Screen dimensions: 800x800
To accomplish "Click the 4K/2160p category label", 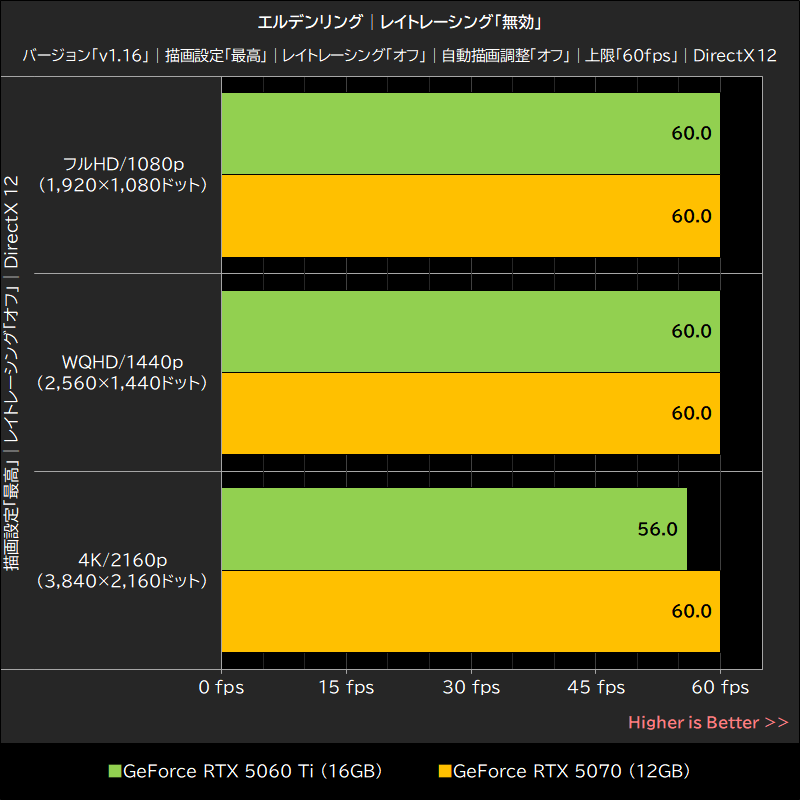I will 122,560.
